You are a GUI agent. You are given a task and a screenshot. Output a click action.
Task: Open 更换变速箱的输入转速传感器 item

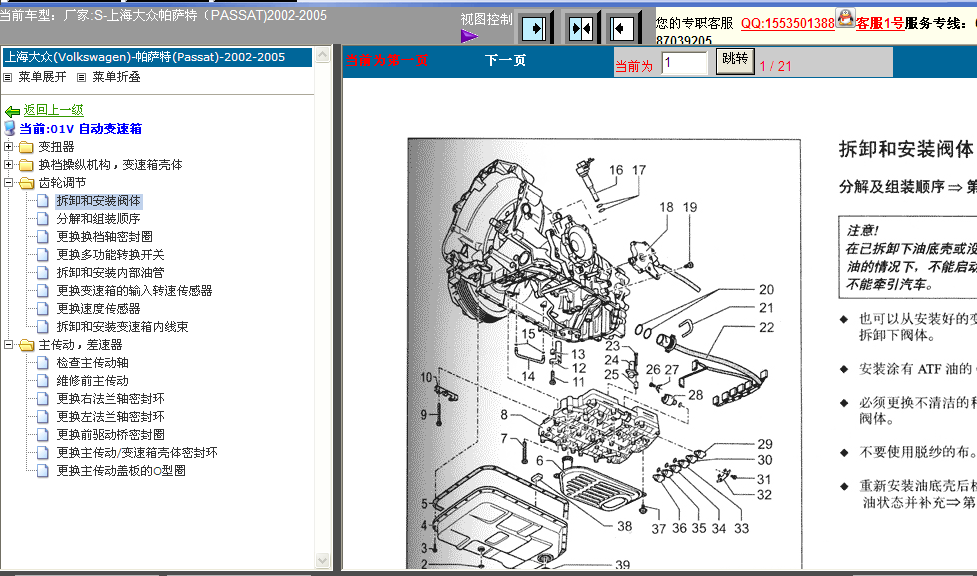coord(135,291)
